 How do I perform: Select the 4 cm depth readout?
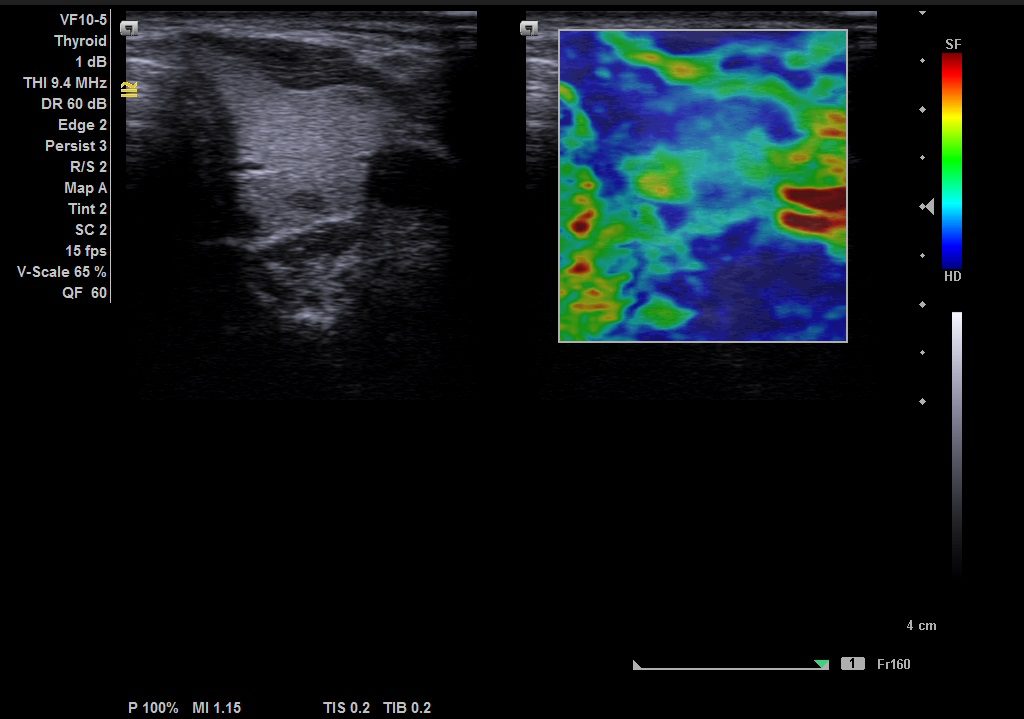click(x=921, y=626)
